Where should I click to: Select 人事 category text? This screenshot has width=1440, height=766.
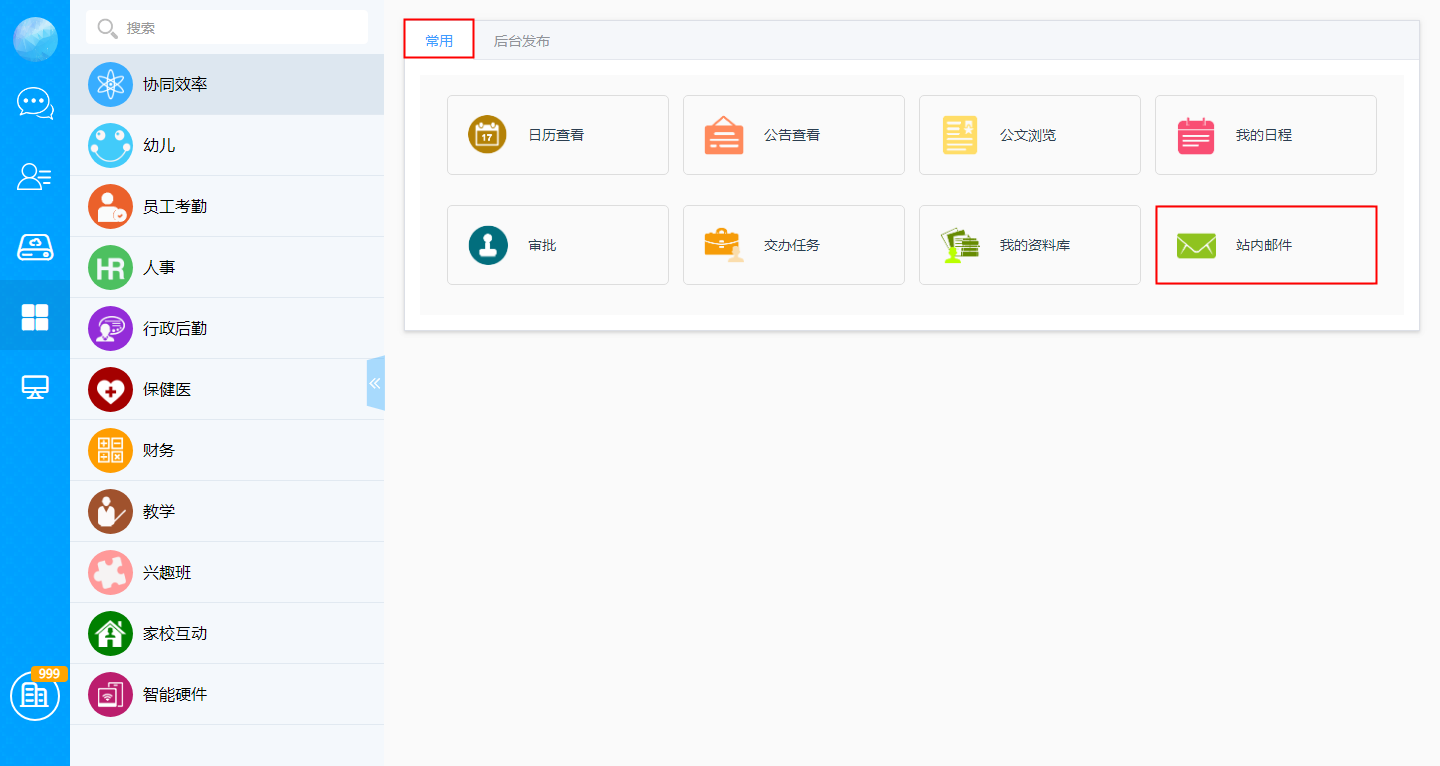(x=159, y=267)
